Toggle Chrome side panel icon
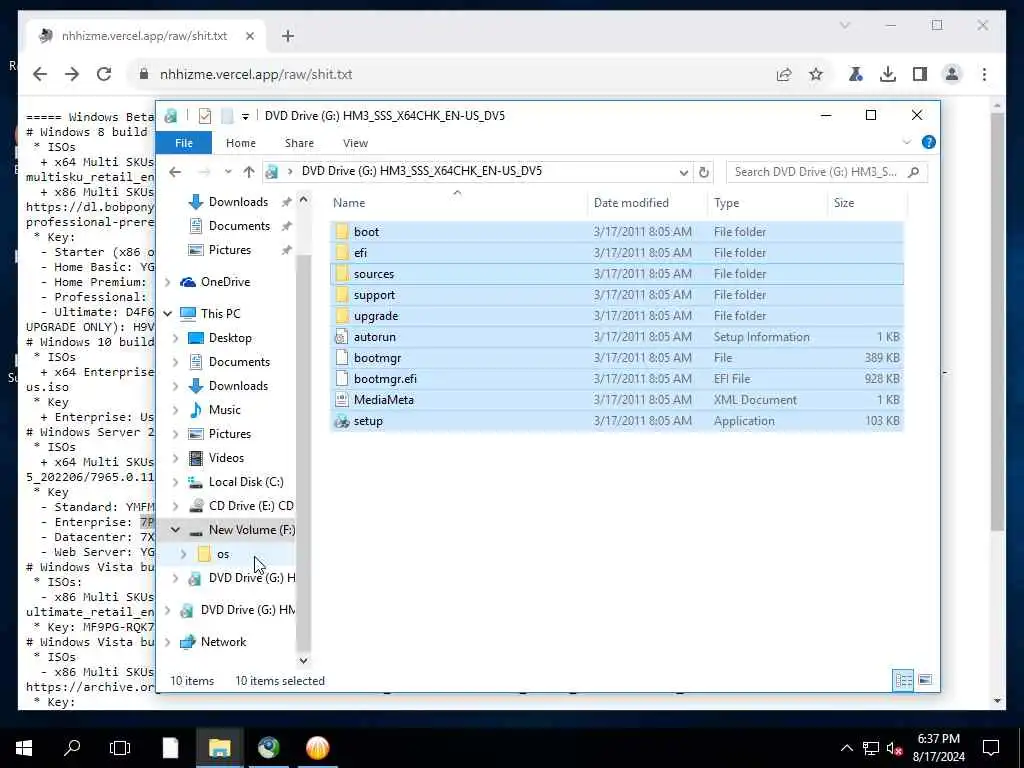 click(x=920, y=74)
